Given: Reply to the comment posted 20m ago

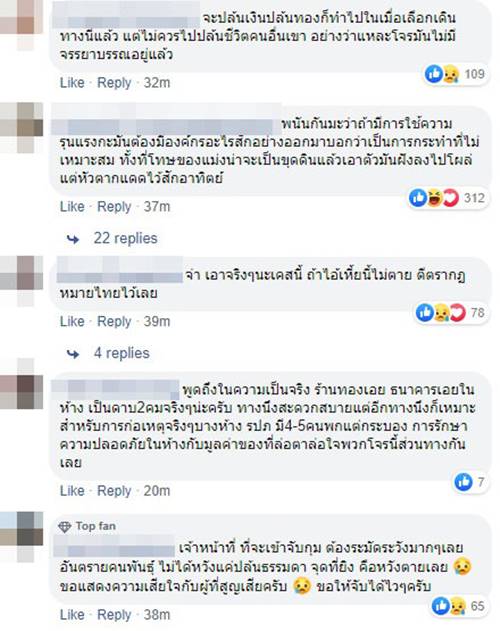Looking at the screenshot, I should click(x=114, y=491).
